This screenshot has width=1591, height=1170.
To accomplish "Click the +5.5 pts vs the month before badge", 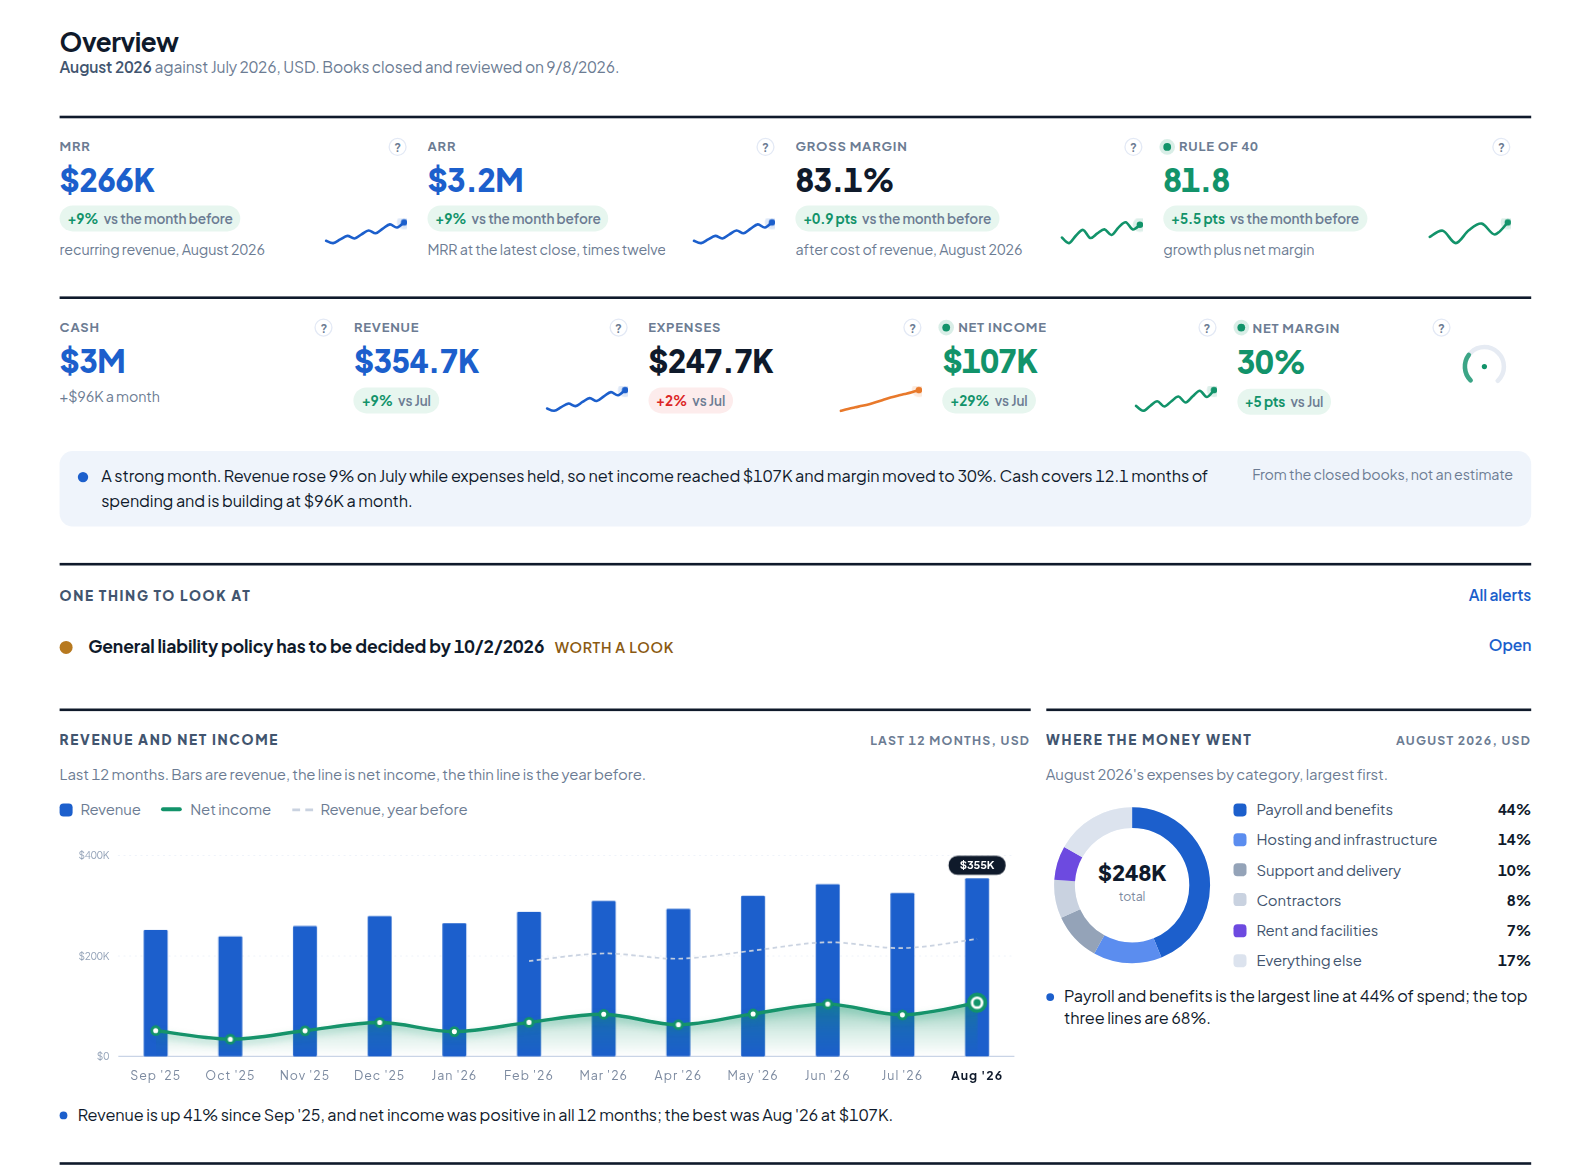I will [1265, 219].
